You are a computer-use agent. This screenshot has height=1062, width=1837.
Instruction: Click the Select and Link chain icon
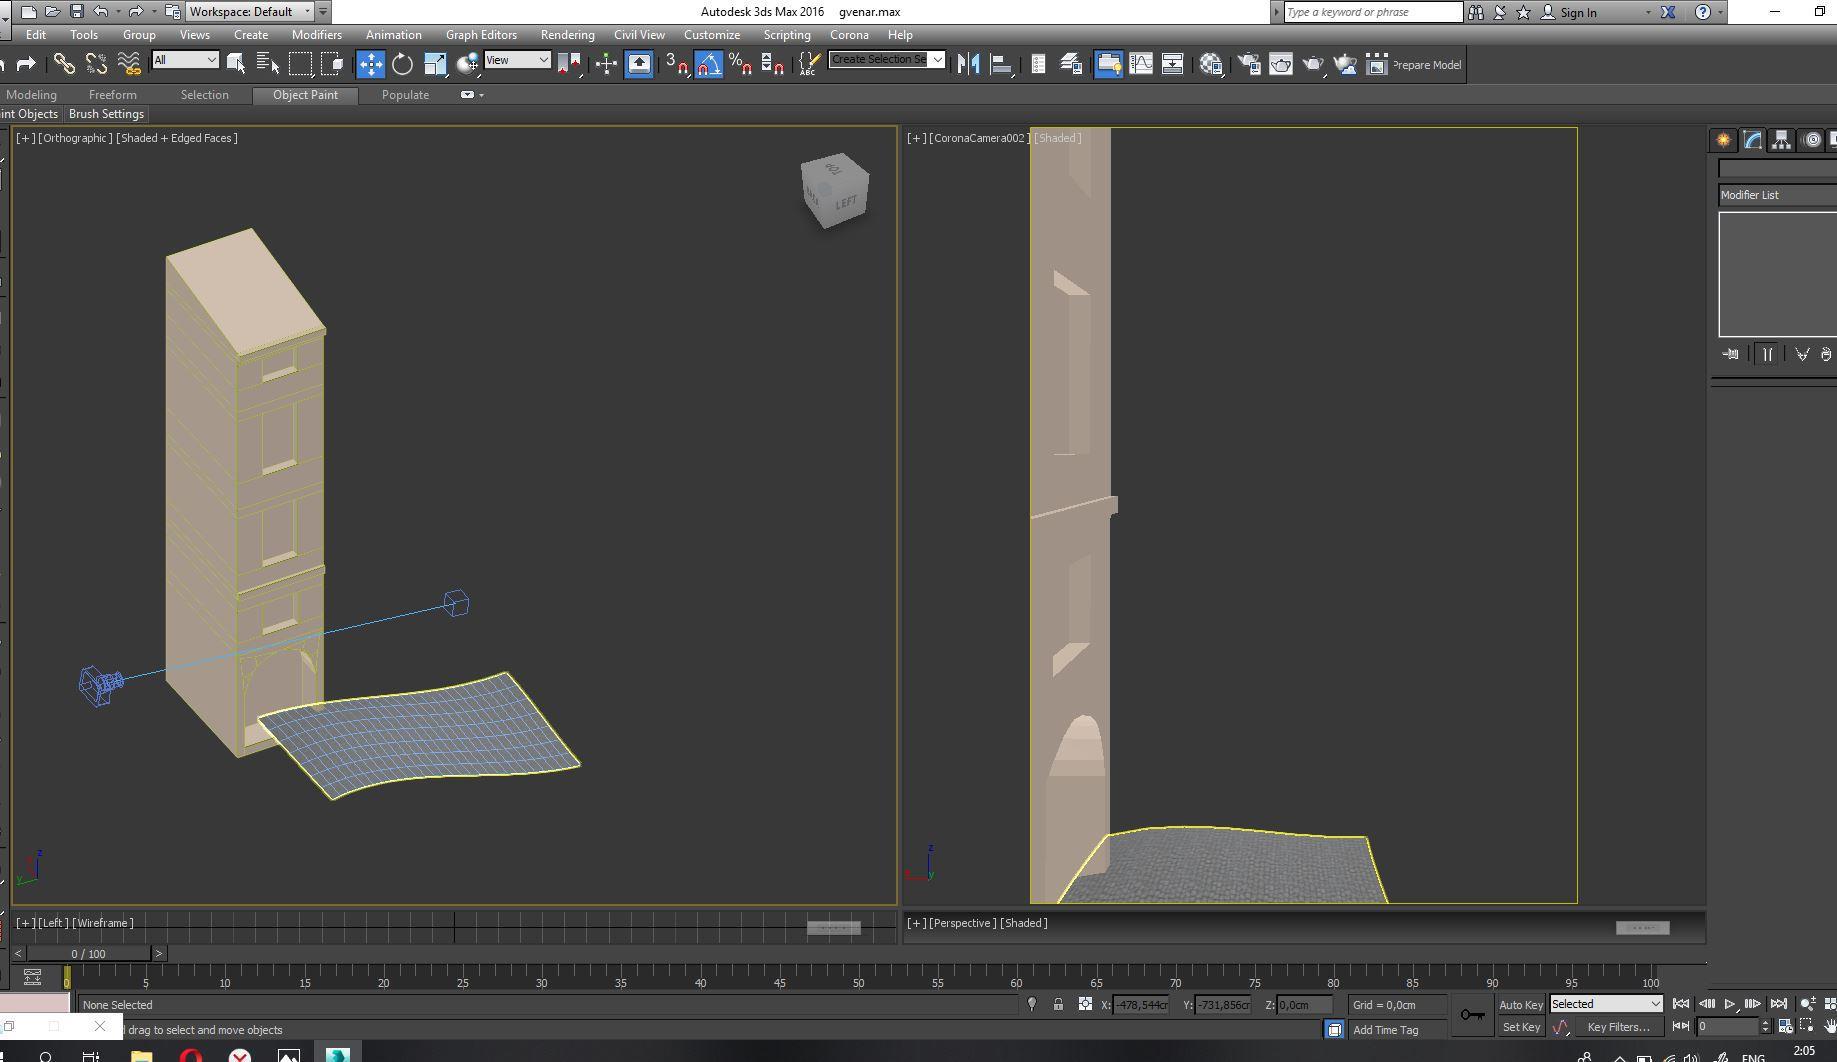coord(64,65)
